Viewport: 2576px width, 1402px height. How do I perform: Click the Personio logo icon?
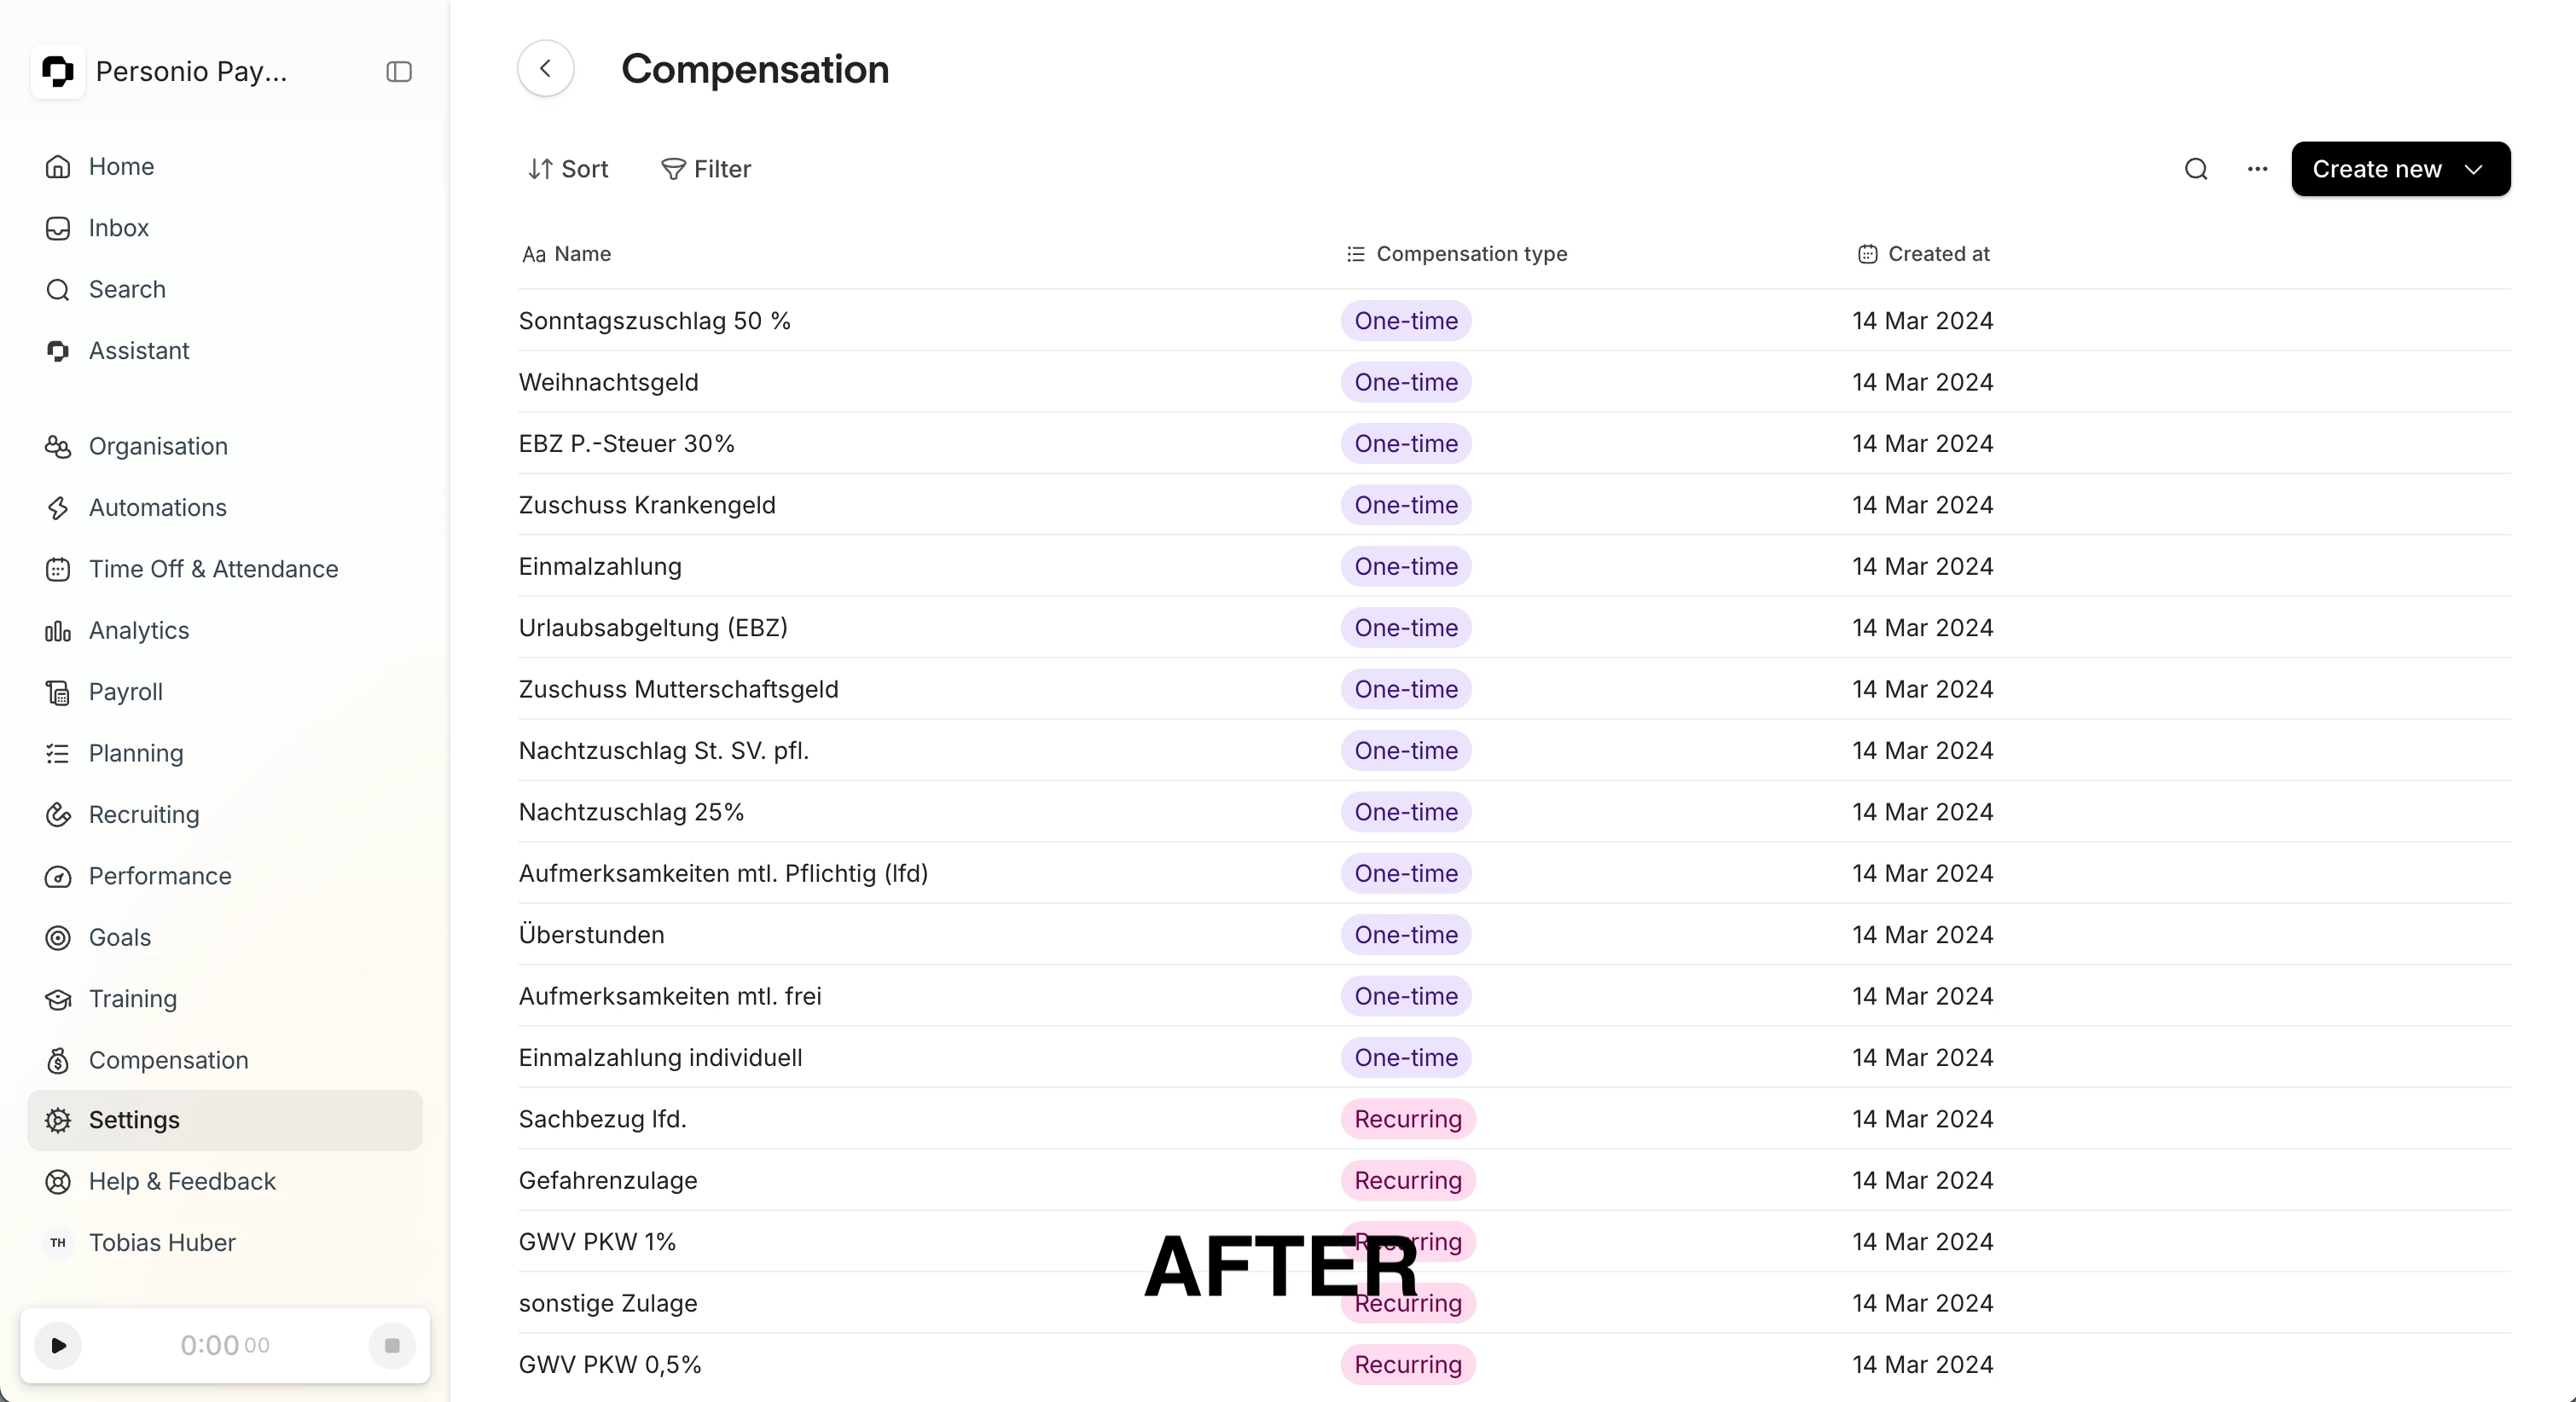tap(58, 71)
